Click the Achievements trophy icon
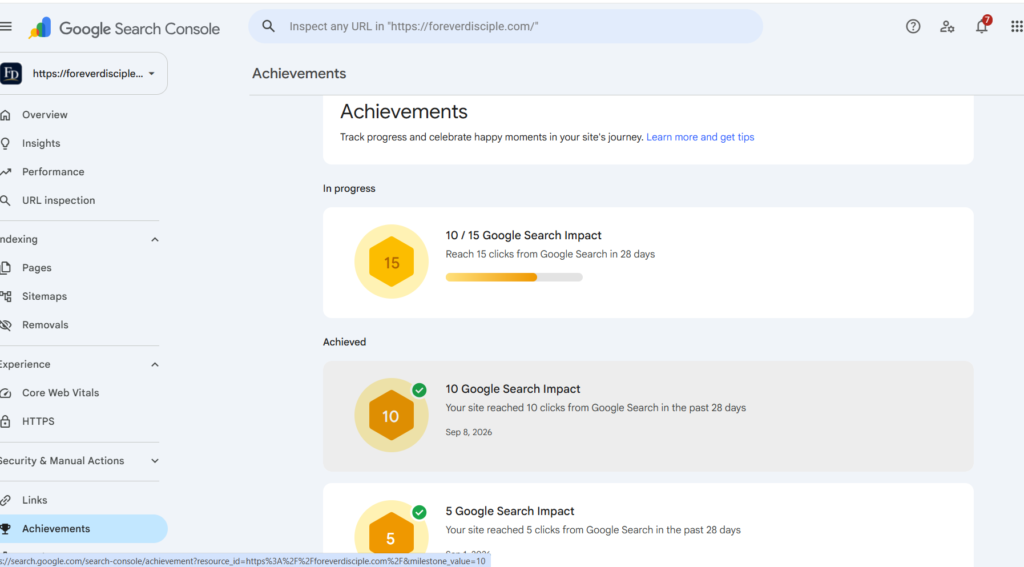The height and width of the screenshot is (567, 1024). (6, 528)
